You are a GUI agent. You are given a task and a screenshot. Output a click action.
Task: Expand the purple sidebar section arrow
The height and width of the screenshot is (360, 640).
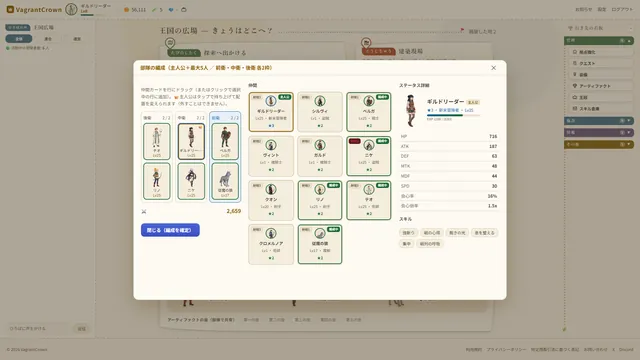[629, 133]
